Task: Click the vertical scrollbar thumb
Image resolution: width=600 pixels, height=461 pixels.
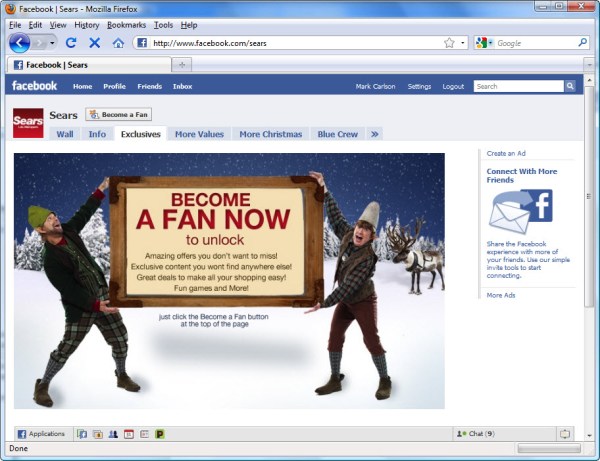Action: [x=589, y=196]
